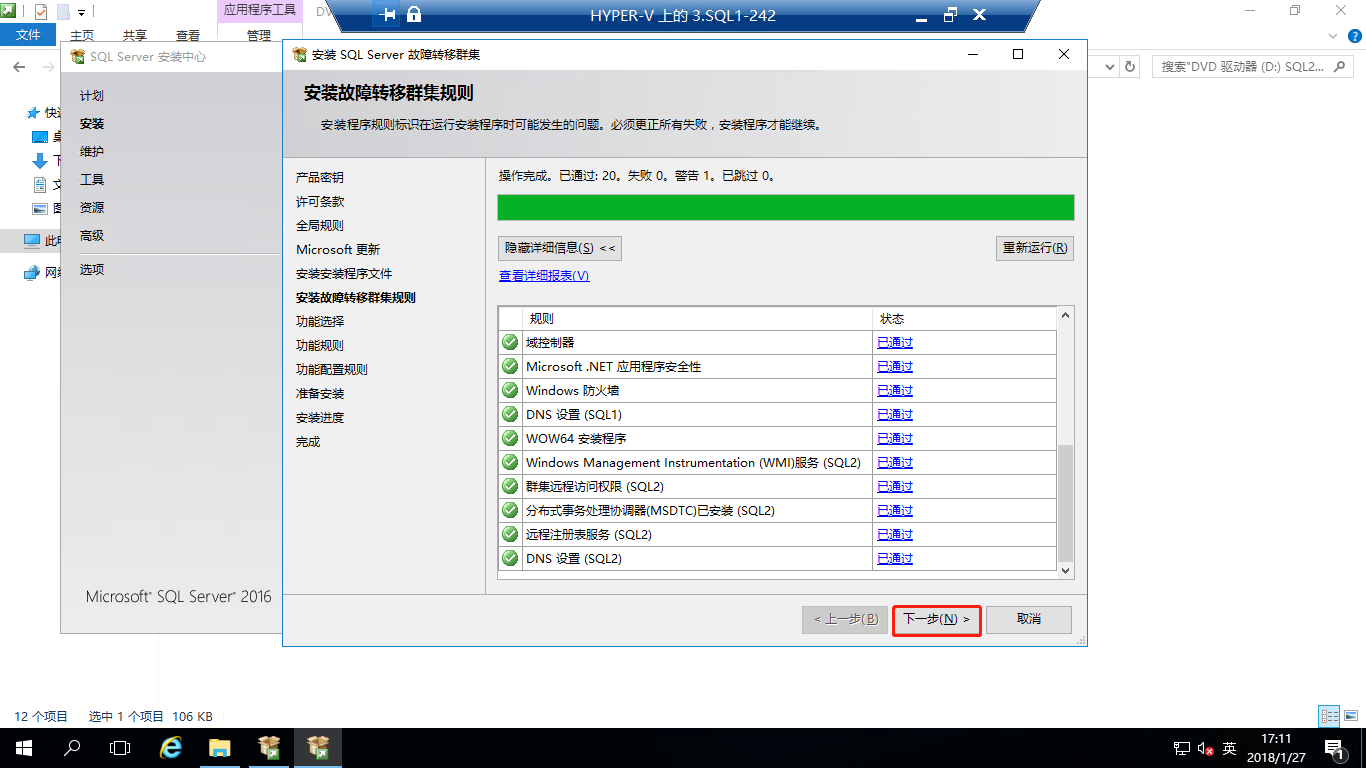Select Microsoft 更新 step in sidebar
Screen dimensions: 1366x768
(x=338, y=249)
